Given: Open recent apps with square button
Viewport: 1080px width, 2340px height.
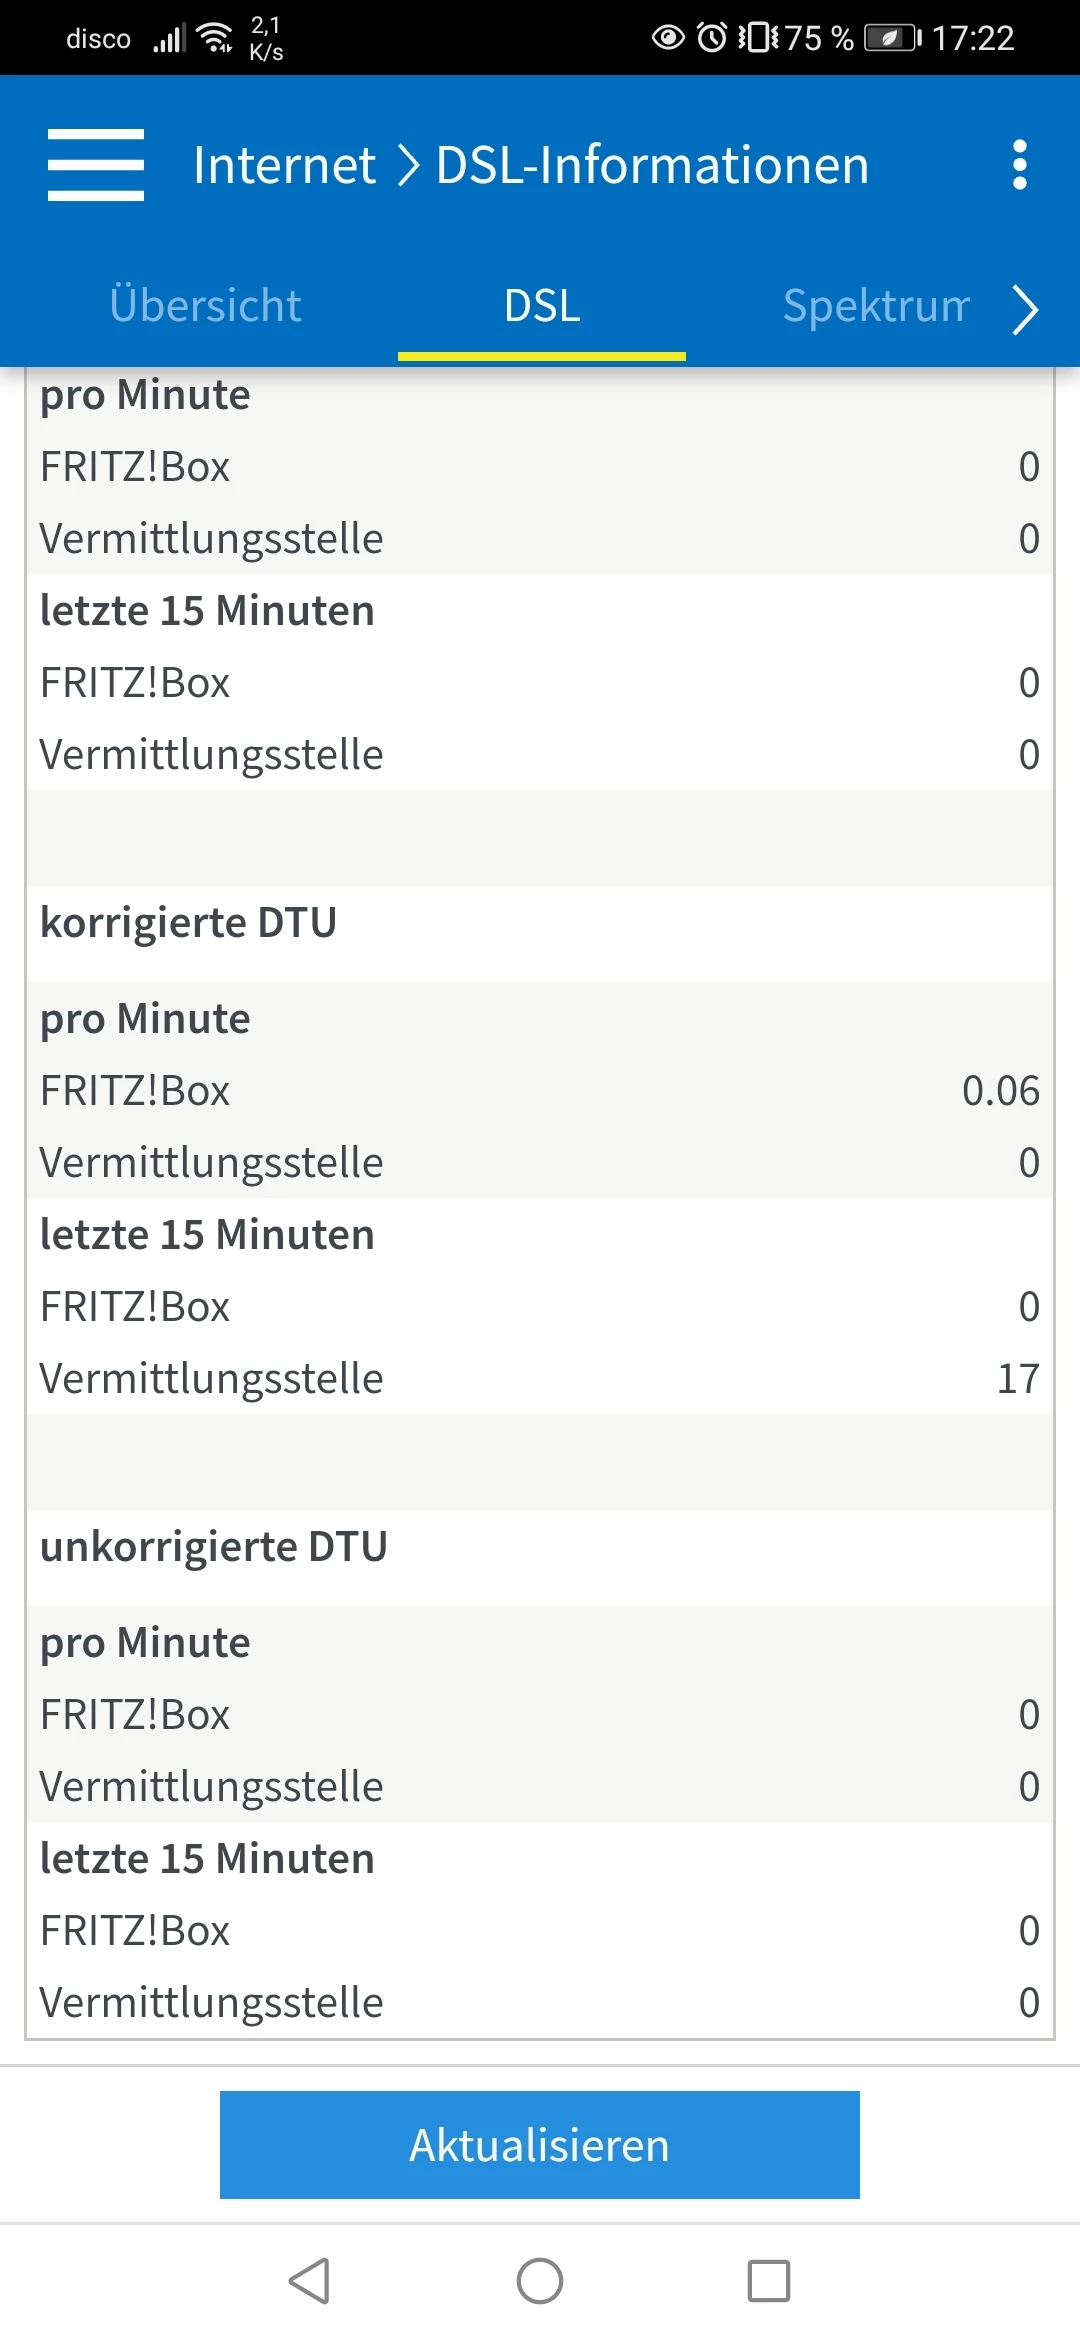Looking at the screenshot, I should click(x=769, y=2281).
